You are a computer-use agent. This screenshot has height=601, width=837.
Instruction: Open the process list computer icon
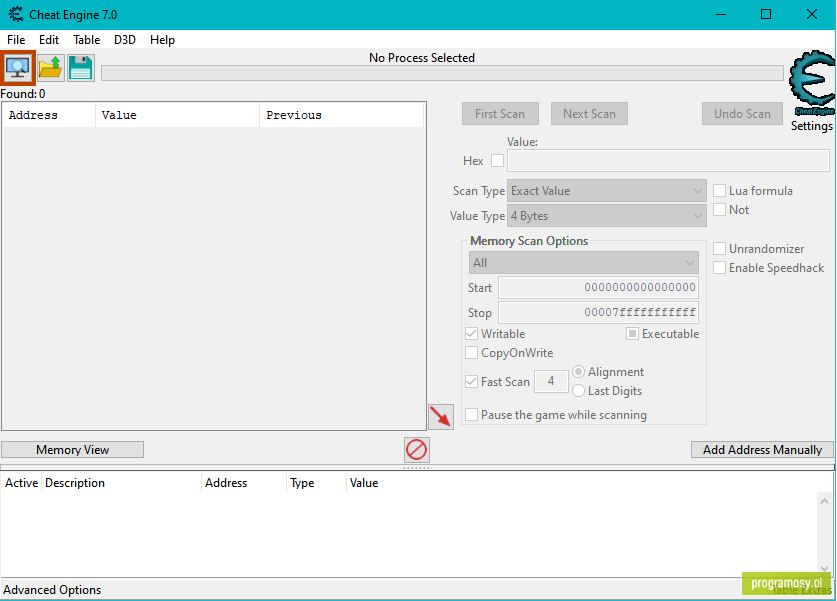coord(18,68)
